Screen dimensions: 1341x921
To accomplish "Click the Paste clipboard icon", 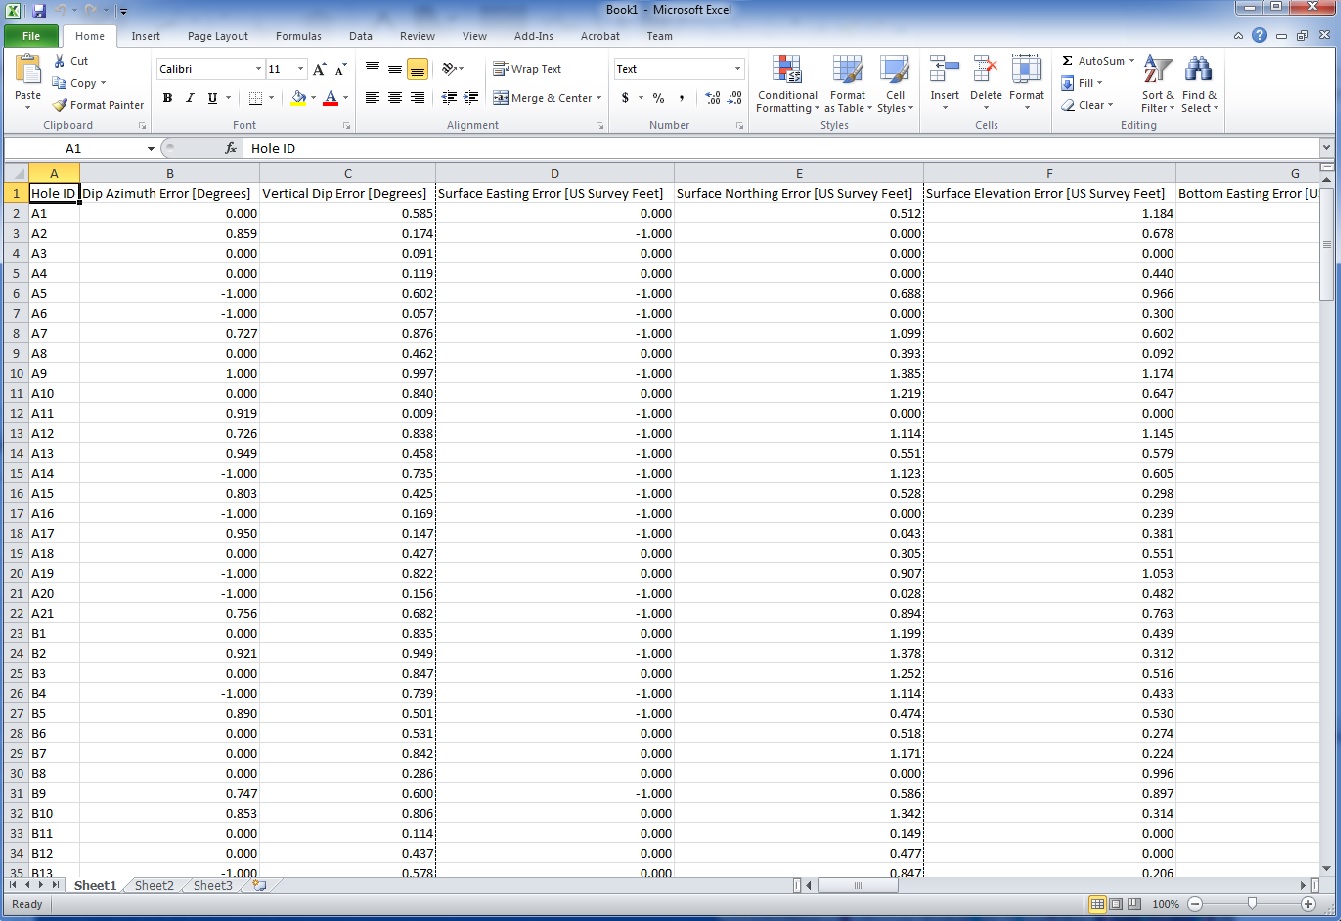I will pos(28,71).
